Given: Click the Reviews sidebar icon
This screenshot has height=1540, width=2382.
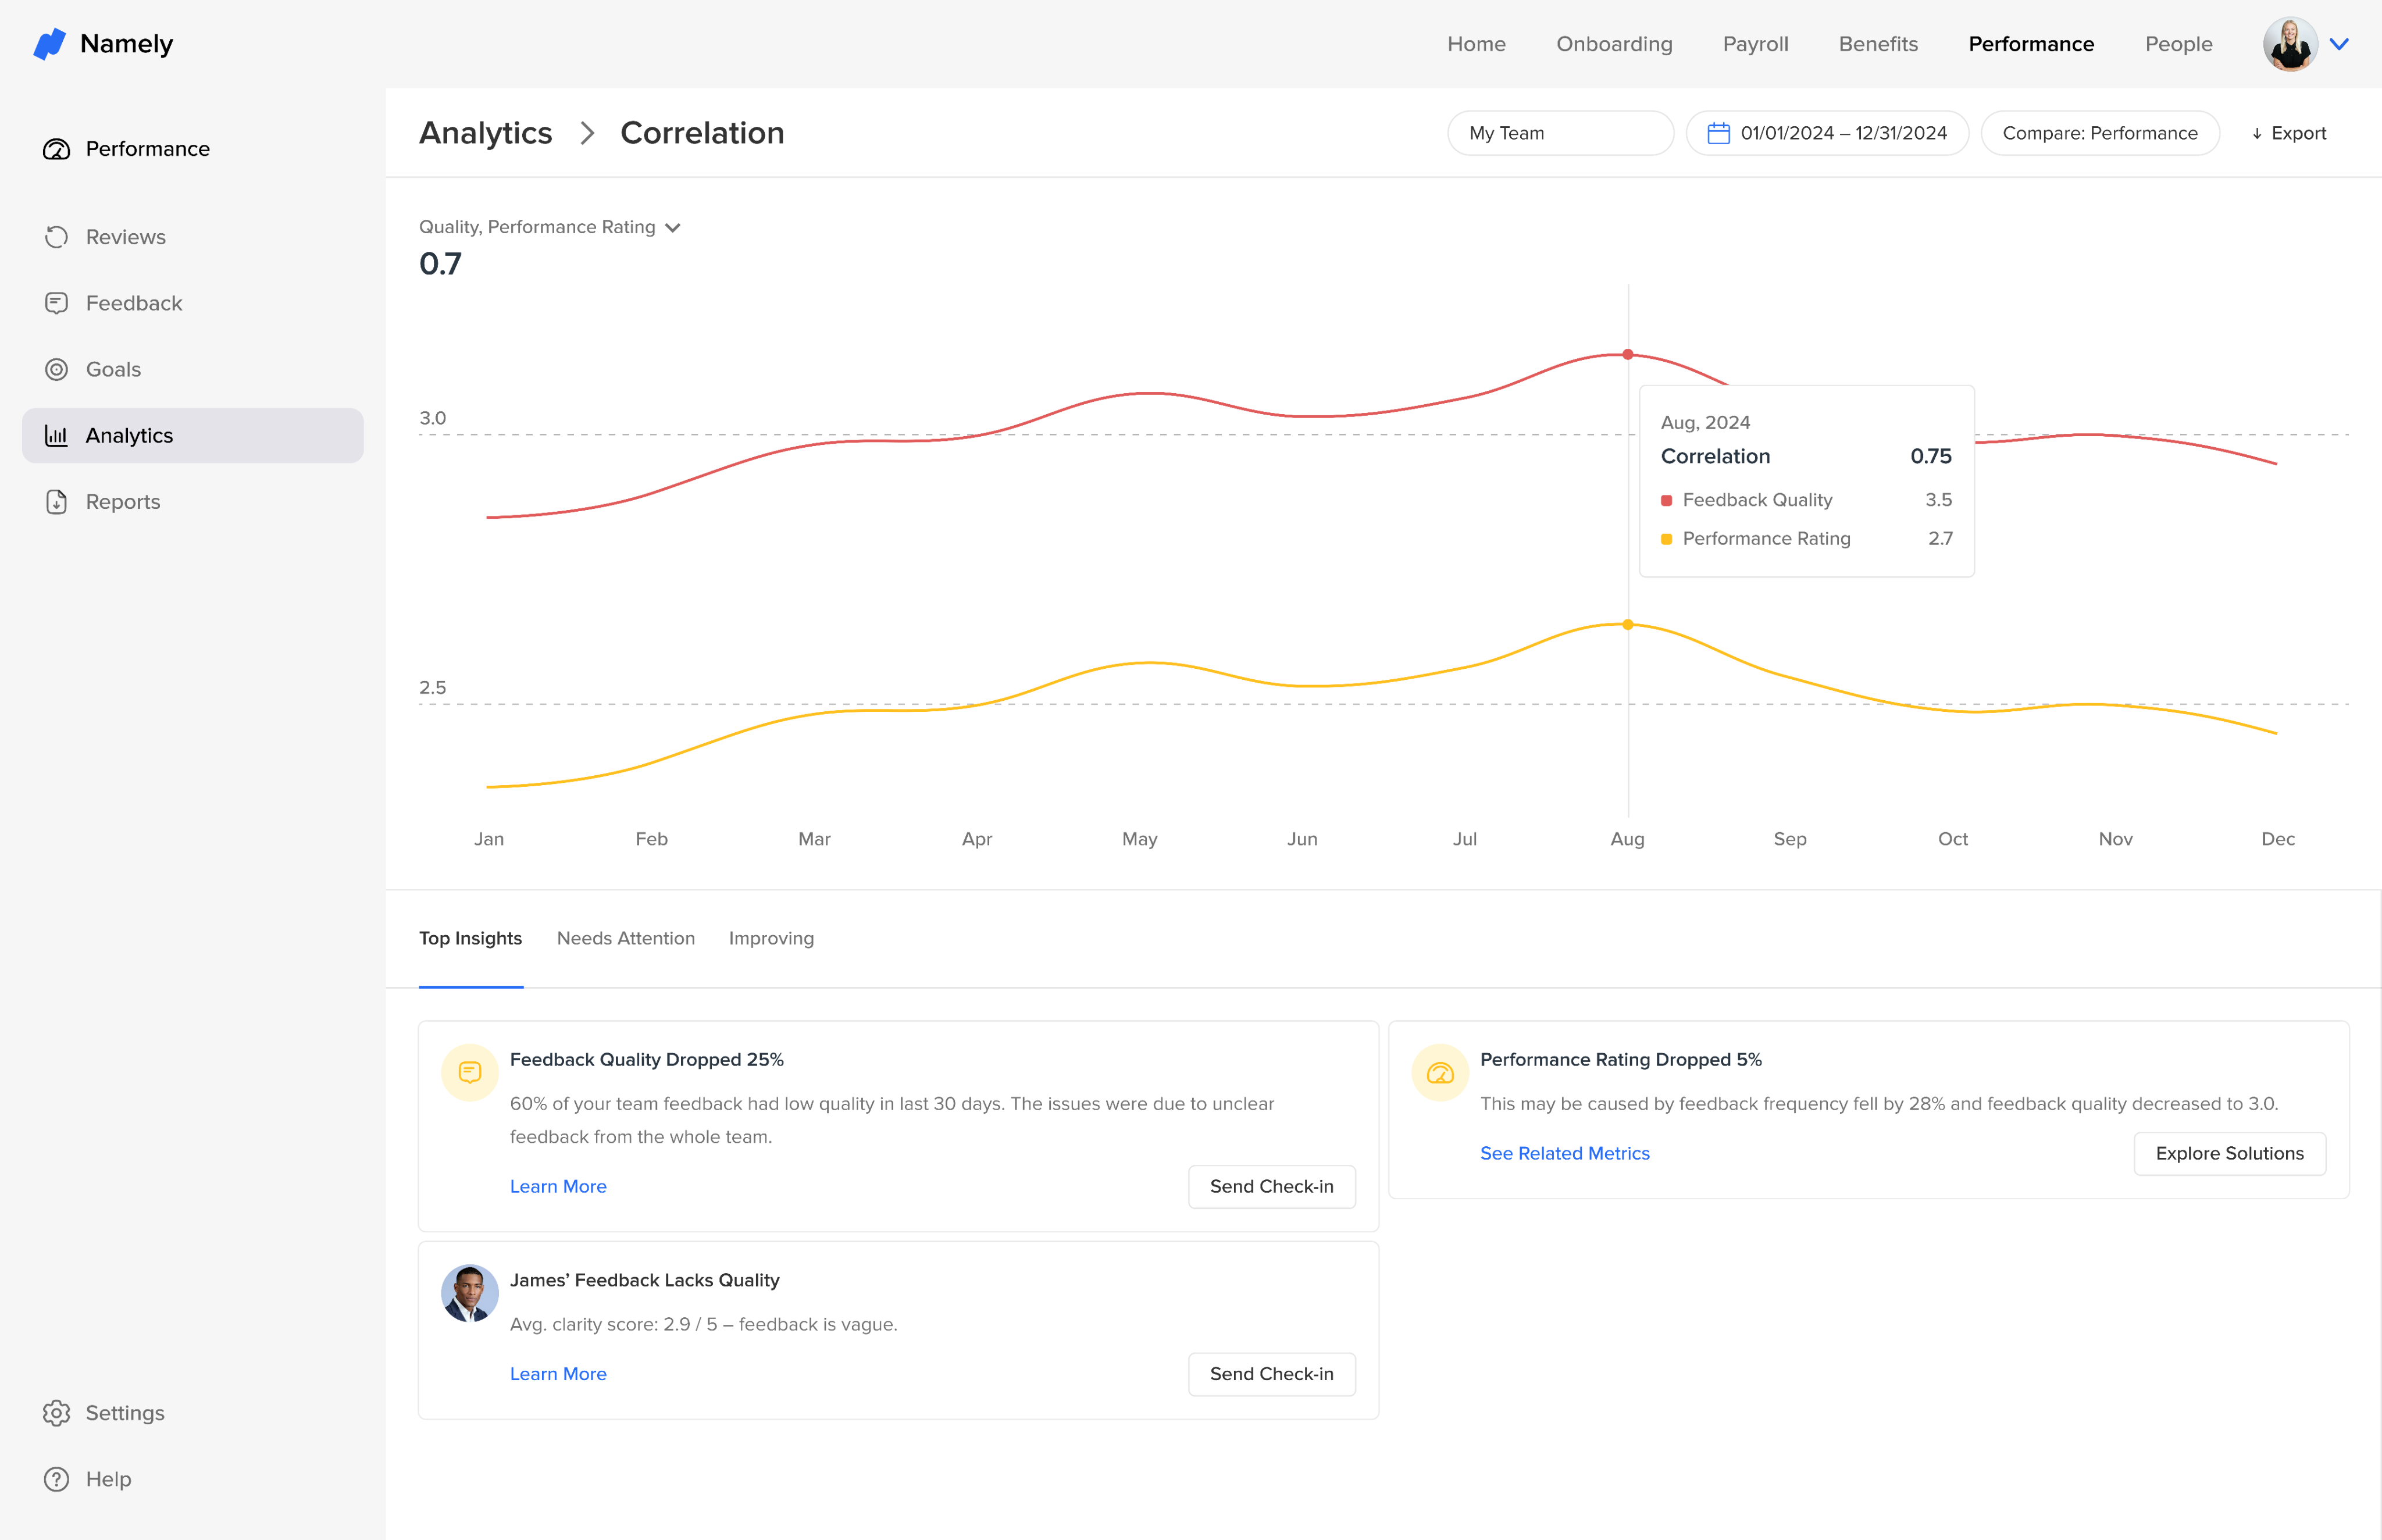Looking at the screenshot, I should tap(57, 237).
